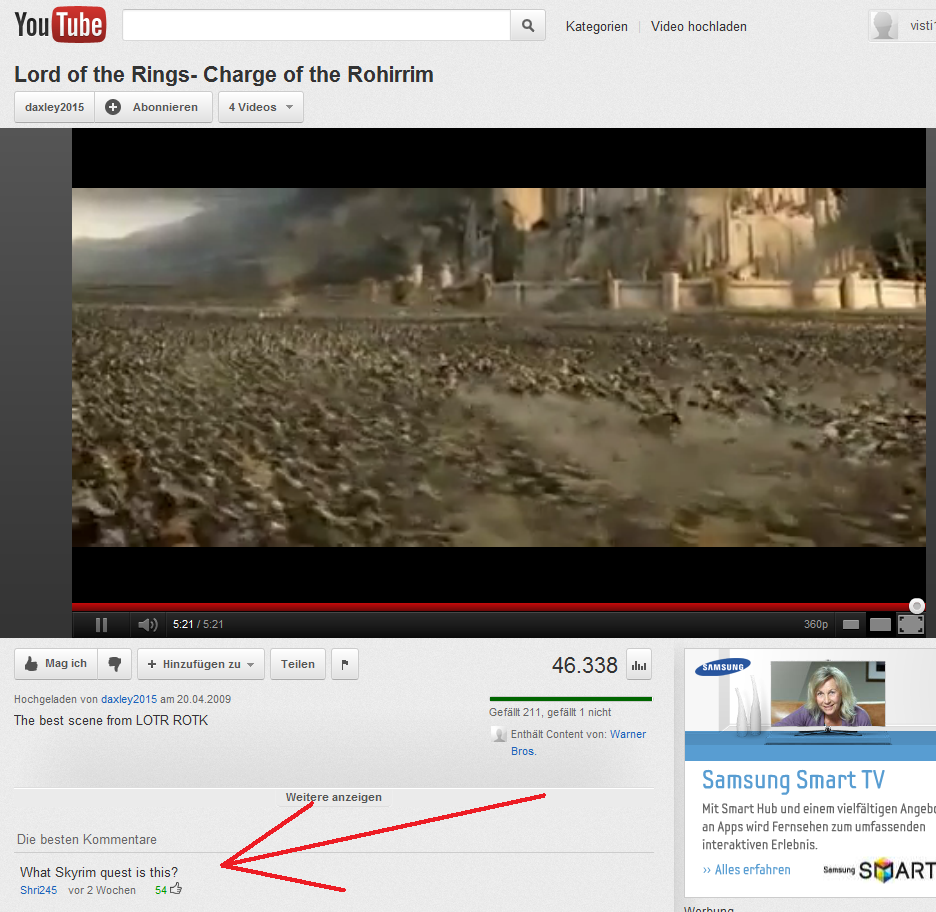Image resolution: width=936 pixels, height=912 pixels.
Task: Click the 46.338 view count
Action: [x=584, y=665]
